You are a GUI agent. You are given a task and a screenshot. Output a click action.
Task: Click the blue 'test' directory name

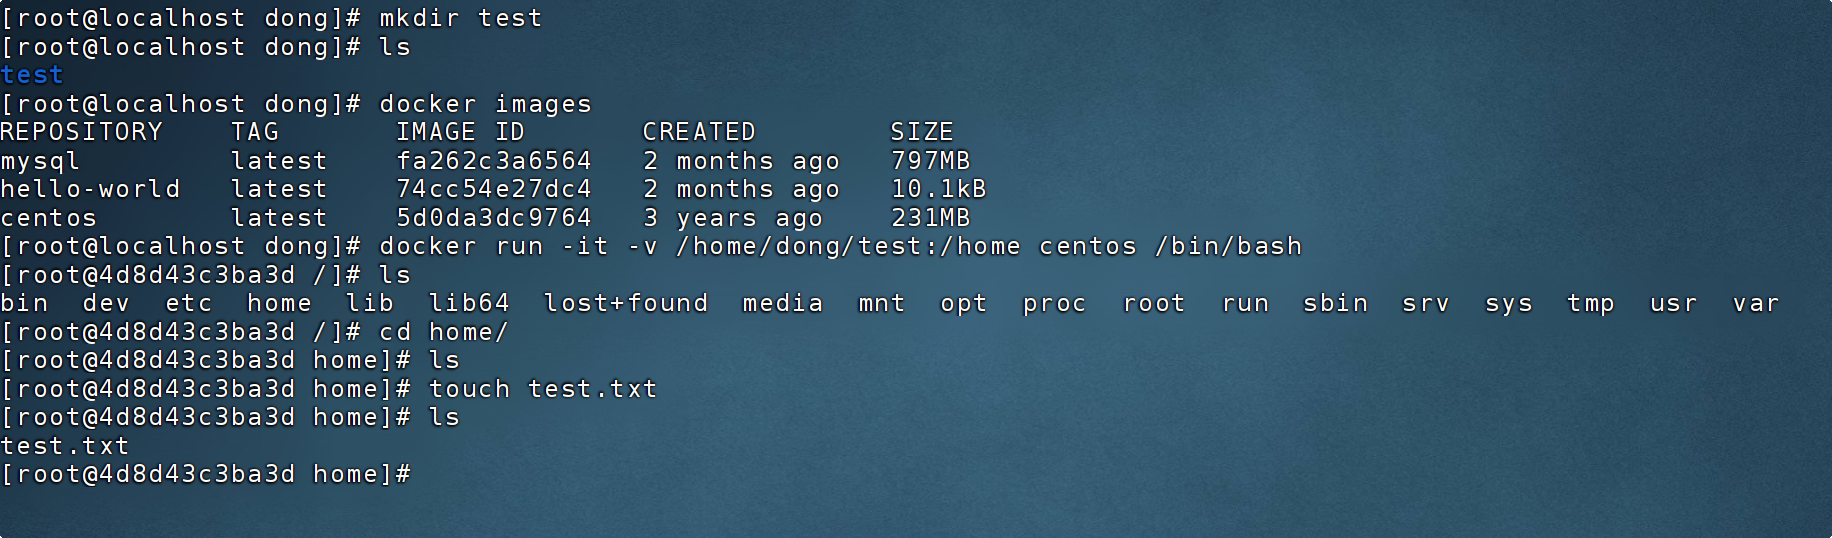coord(32,75)
